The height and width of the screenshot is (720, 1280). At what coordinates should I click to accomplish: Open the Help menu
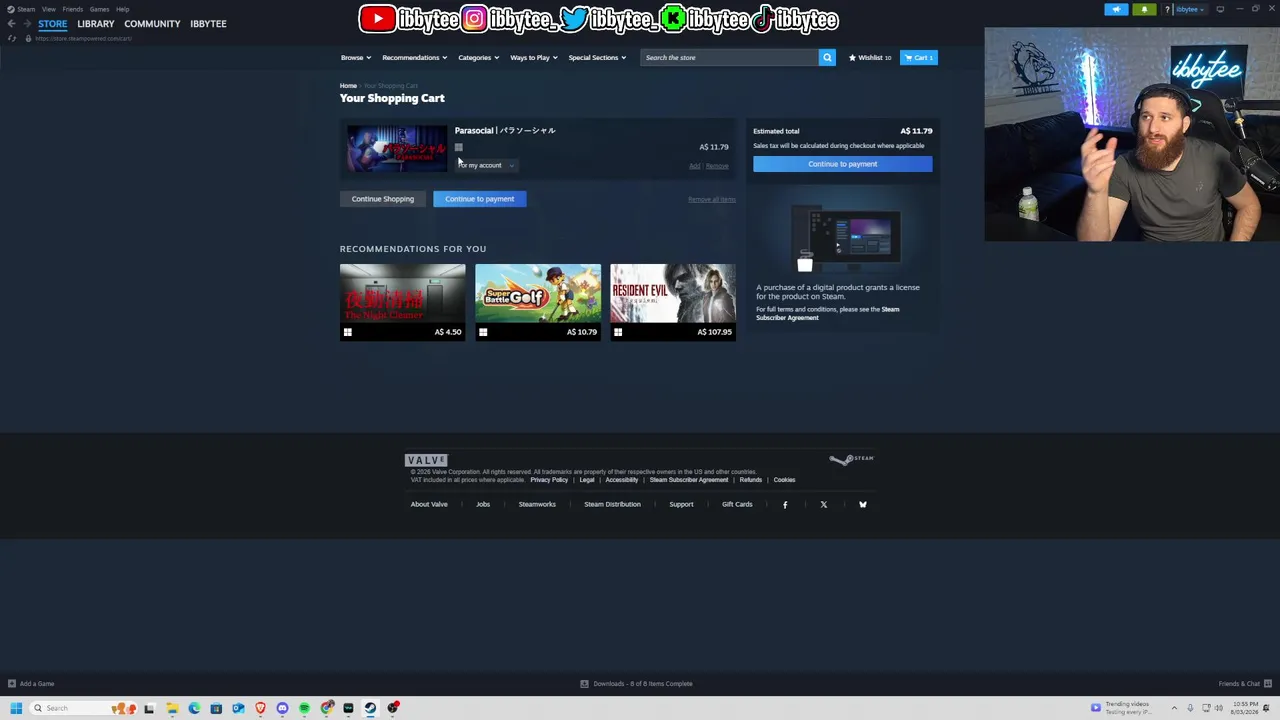(122, 9)
